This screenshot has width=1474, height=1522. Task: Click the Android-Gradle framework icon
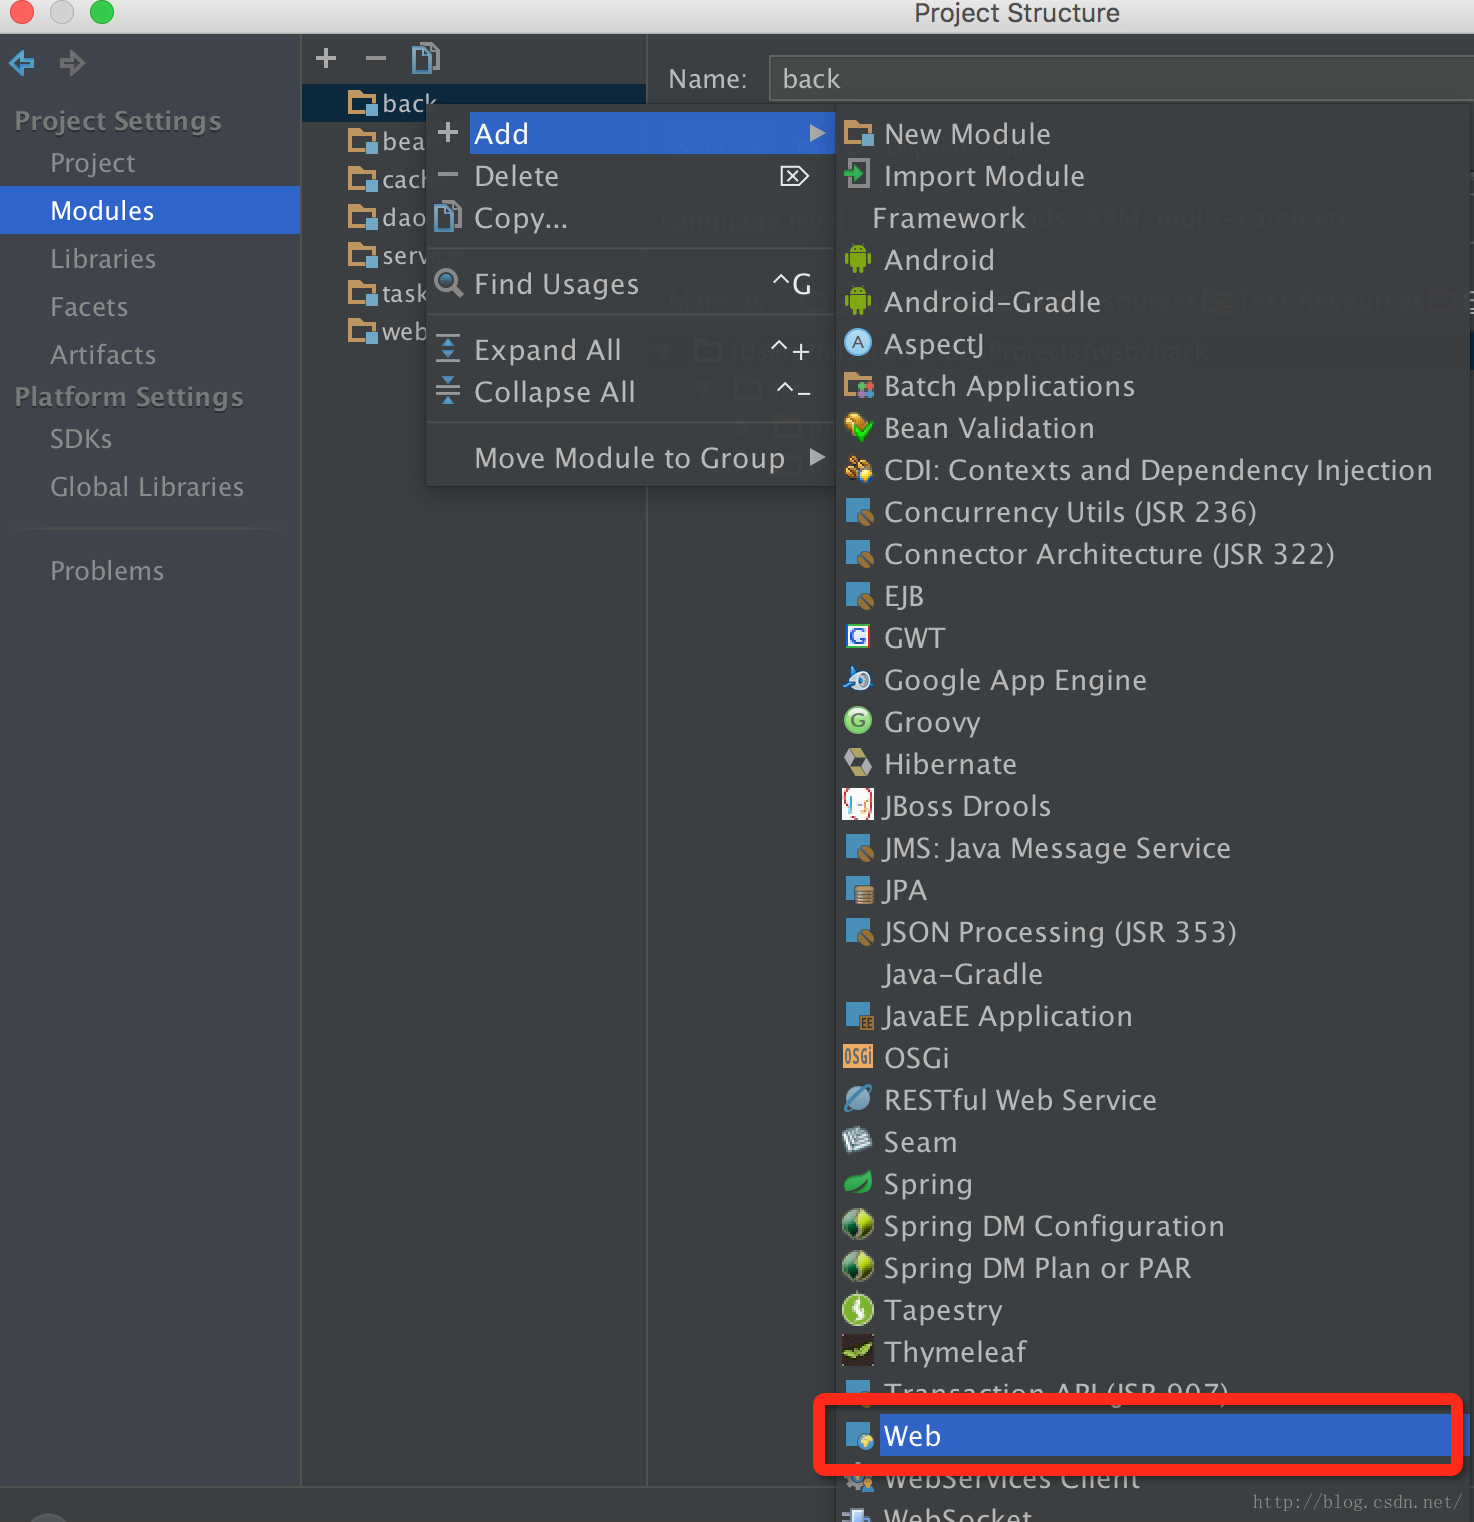pos(858,302)
